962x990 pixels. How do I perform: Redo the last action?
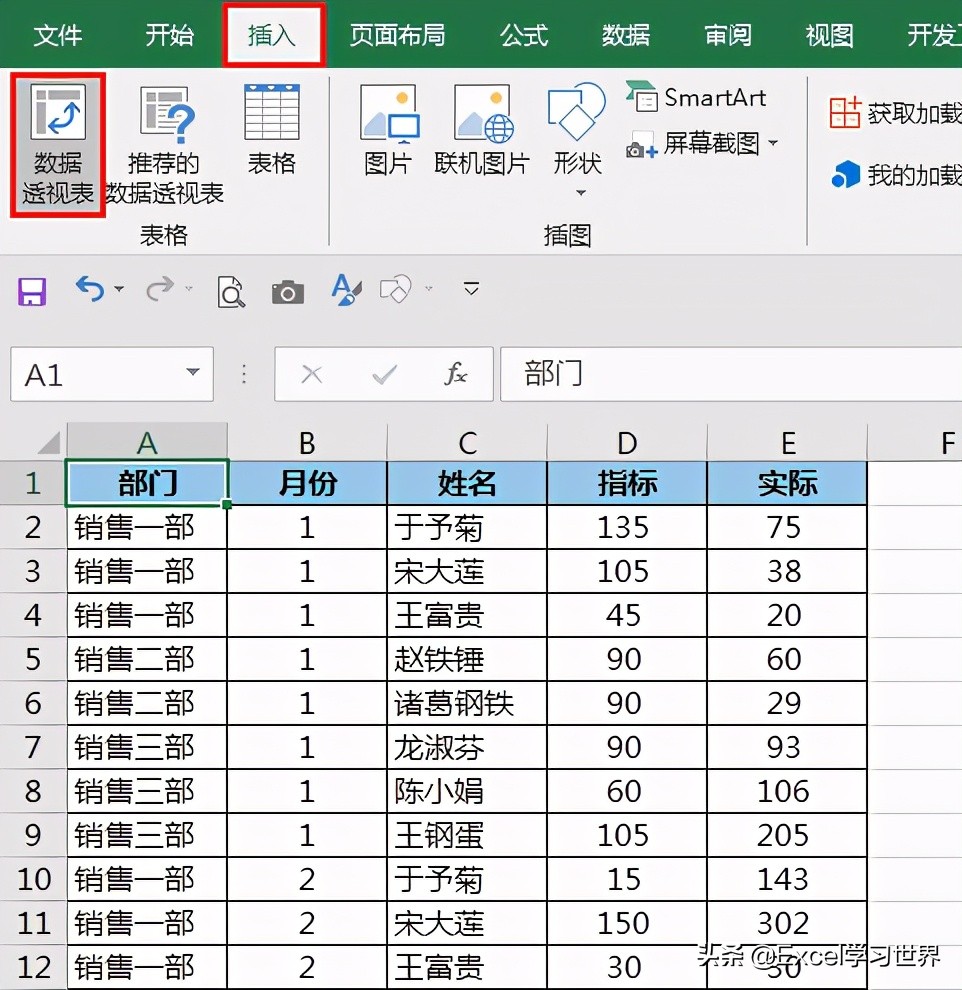[160, 289]
